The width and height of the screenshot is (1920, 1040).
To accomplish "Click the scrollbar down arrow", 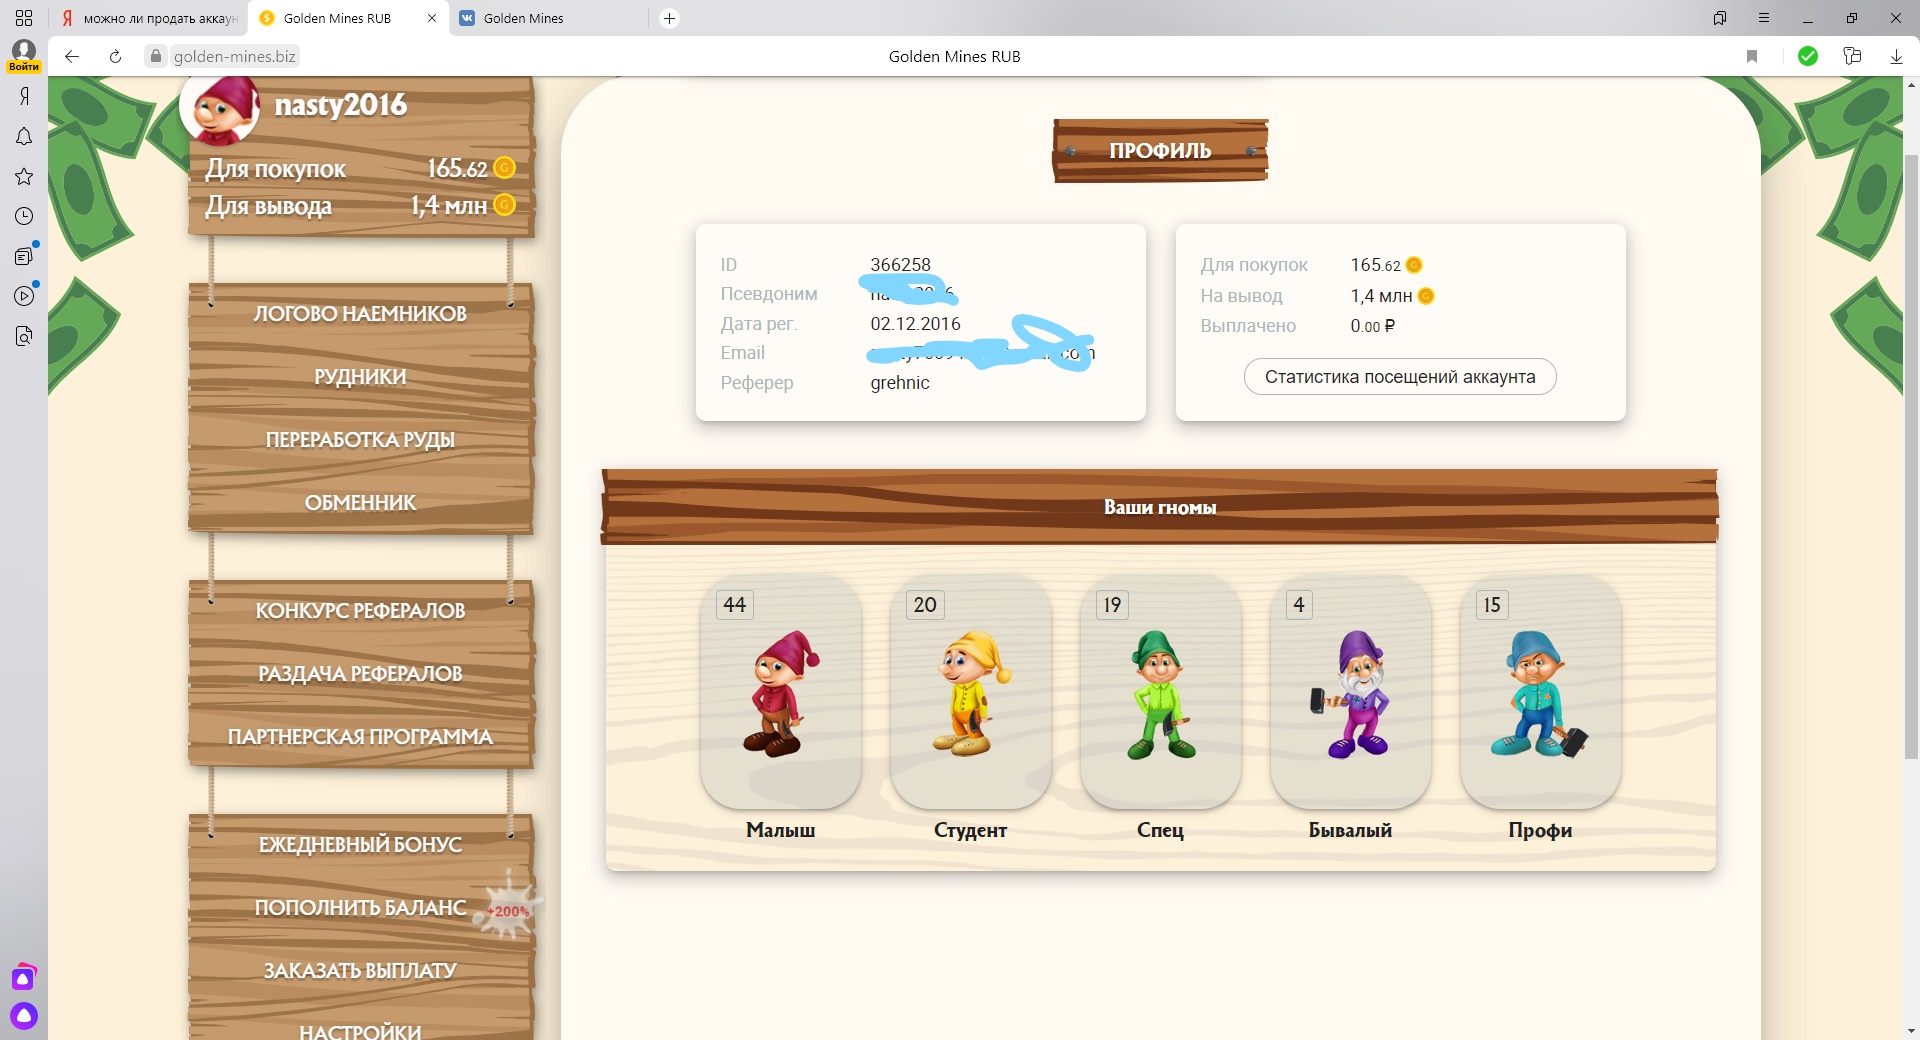I will pyautogui.click(x=1911, y=1030).
